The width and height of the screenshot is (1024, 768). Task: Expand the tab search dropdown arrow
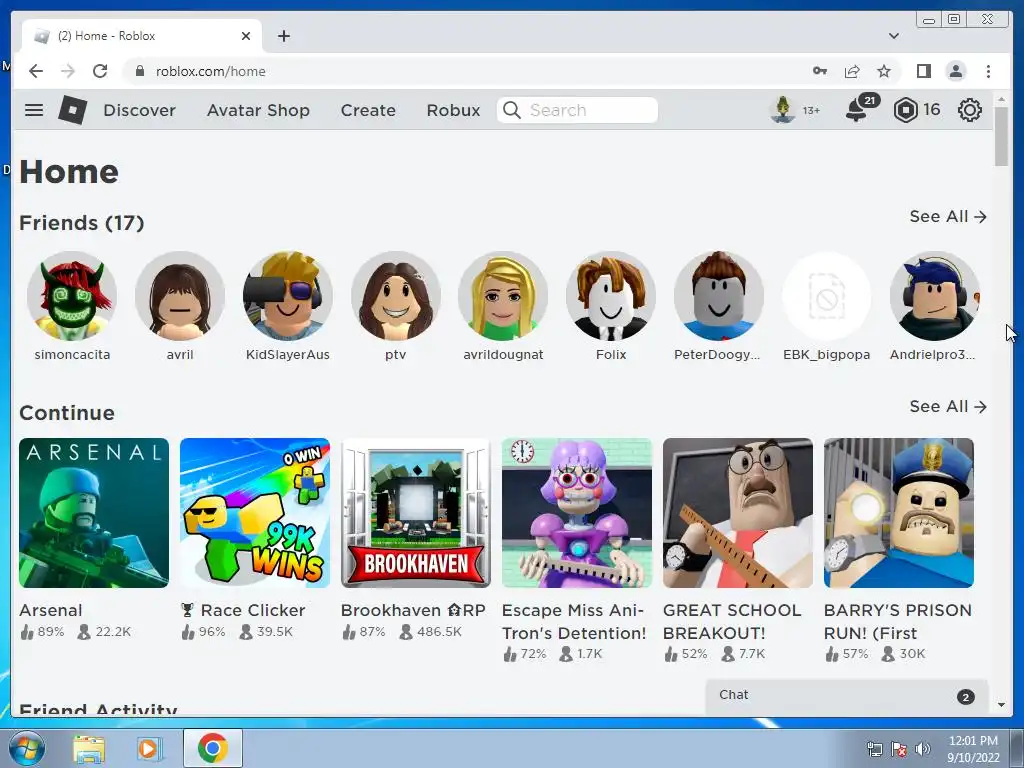[893, 36]
